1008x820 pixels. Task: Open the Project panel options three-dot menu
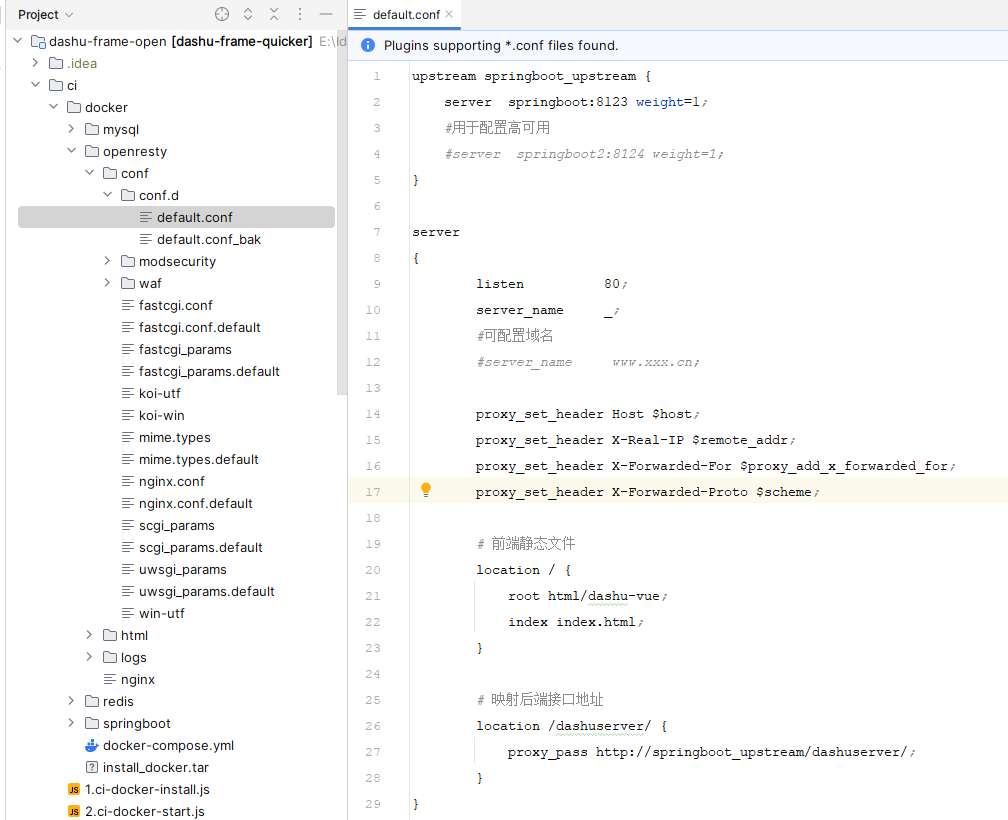[x=300, y=14]
